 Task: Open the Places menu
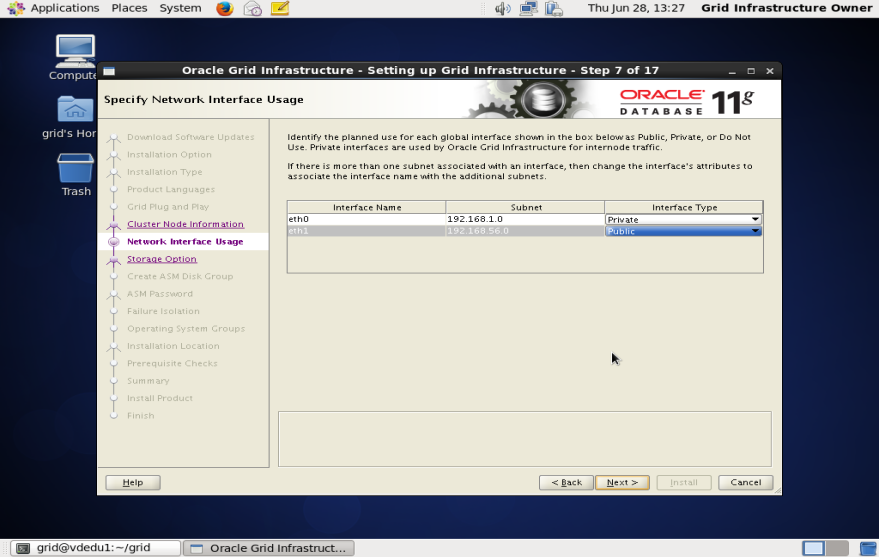pos(129,8)
